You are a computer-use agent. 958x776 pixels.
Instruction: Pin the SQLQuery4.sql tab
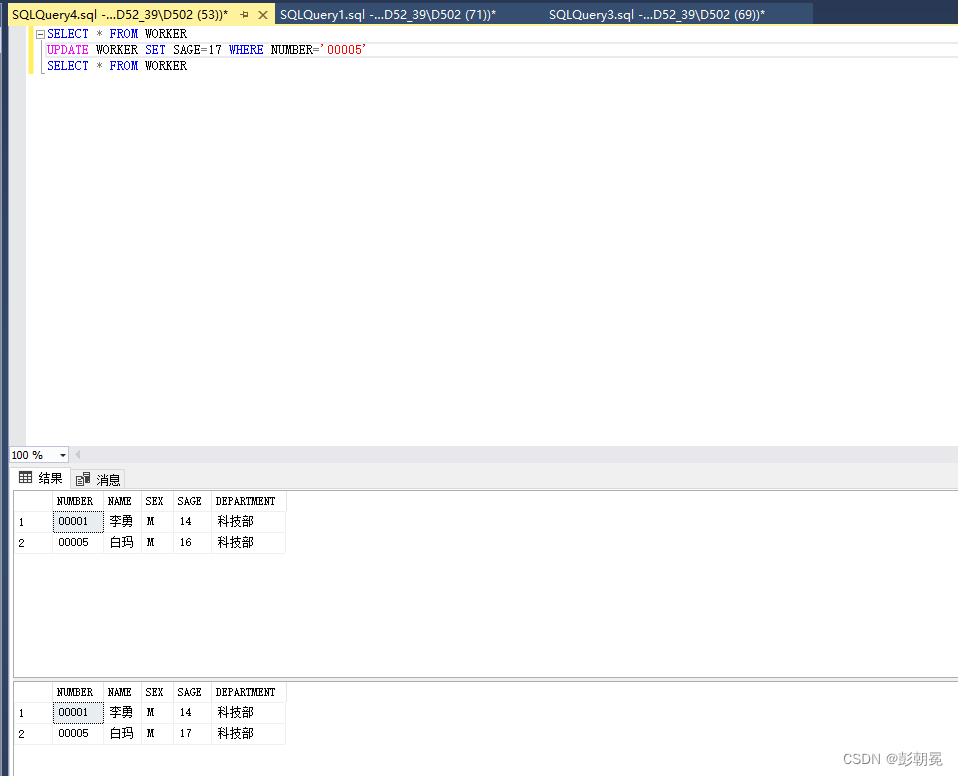pyautogui.click(x=242, y=15)
